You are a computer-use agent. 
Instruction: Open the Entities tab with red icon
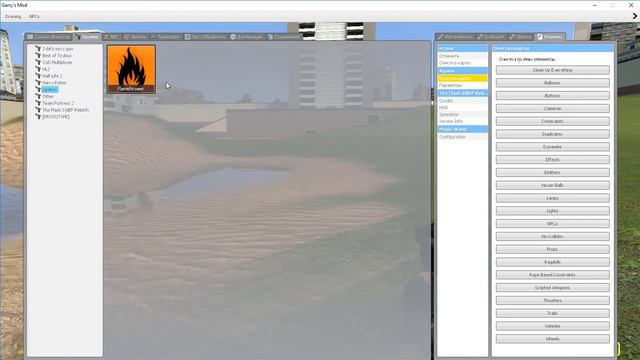(135, 37)
